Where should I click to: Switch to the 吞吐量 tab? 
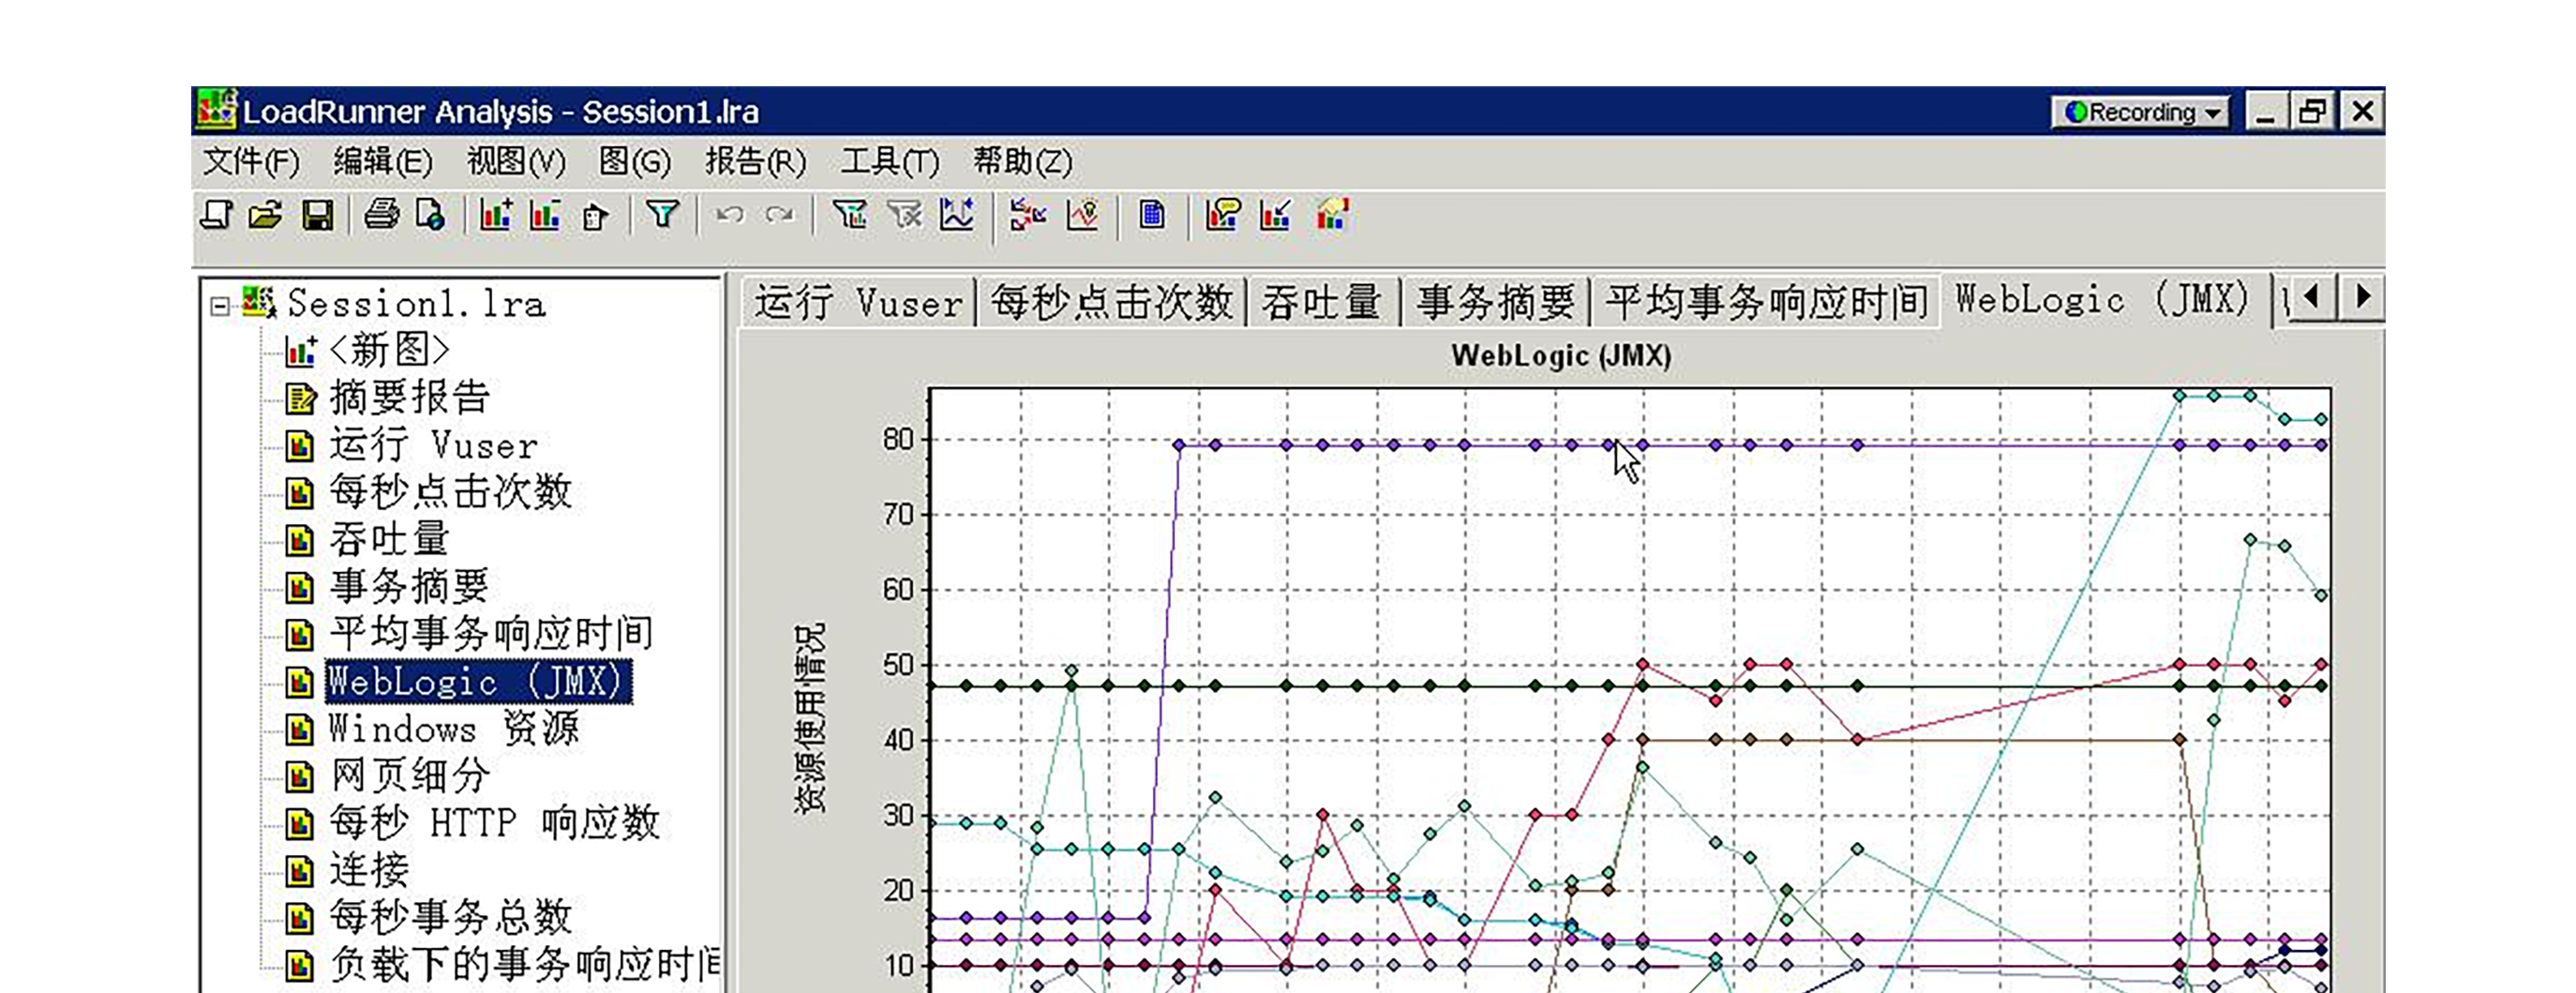click(x=1320, y=302)
